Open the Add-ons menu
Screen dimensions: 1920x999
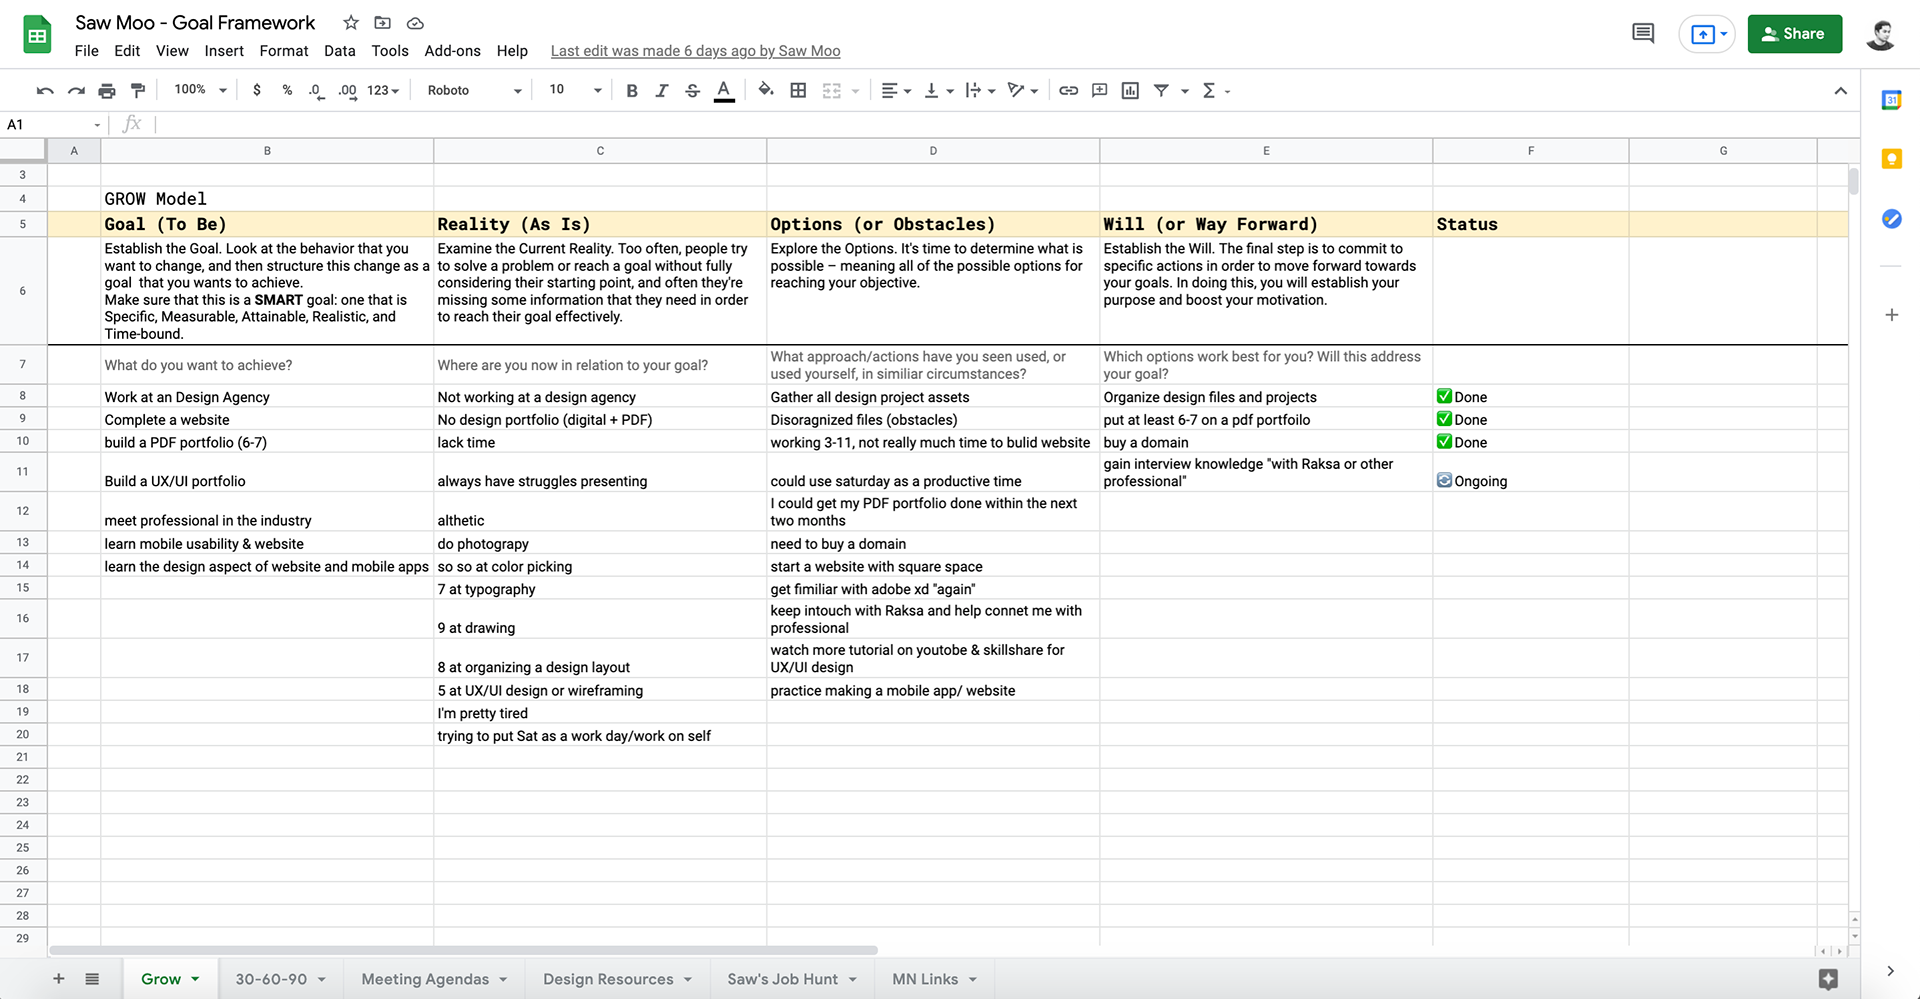tap(452, 51)
